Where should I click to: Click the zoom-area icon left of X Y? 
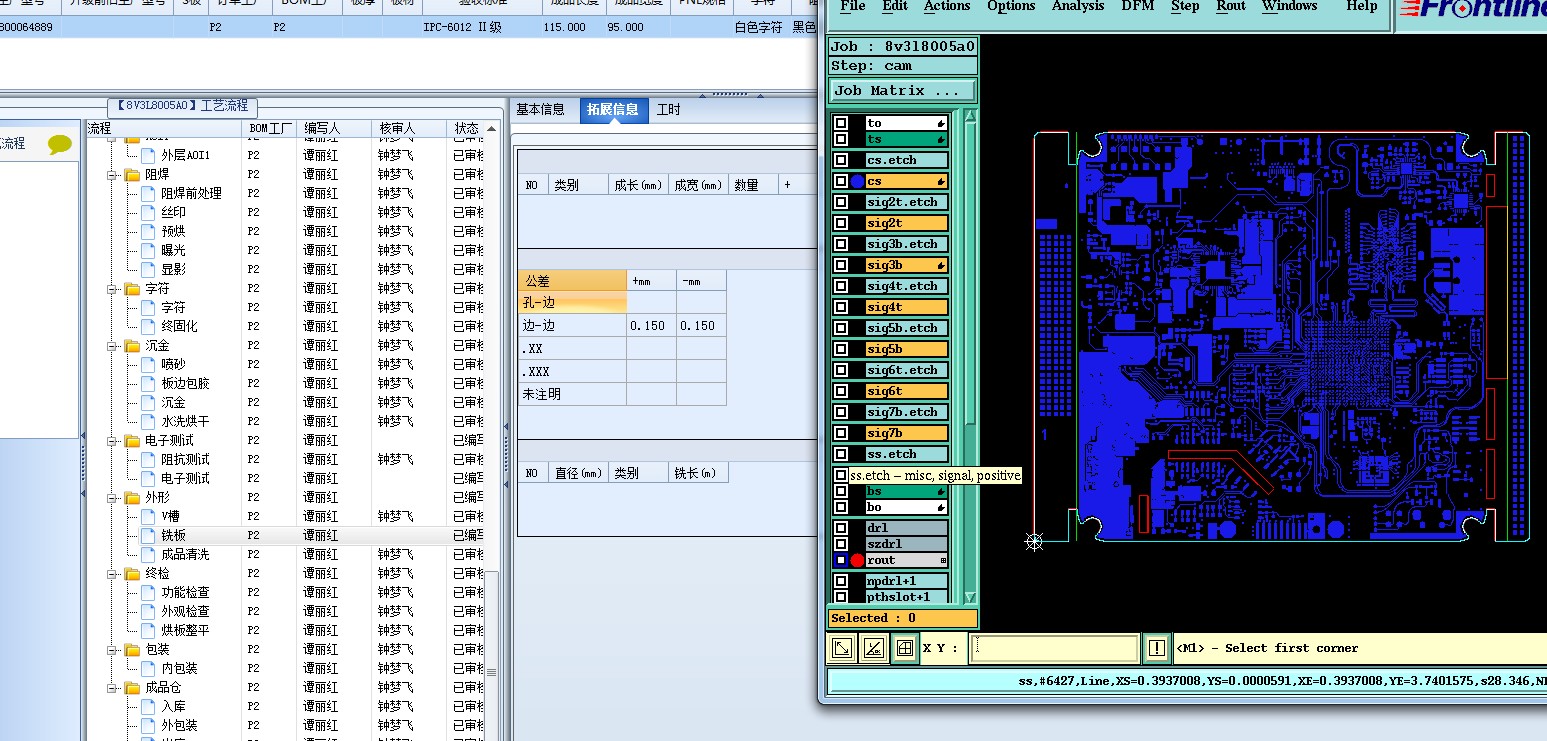[843, 648]
